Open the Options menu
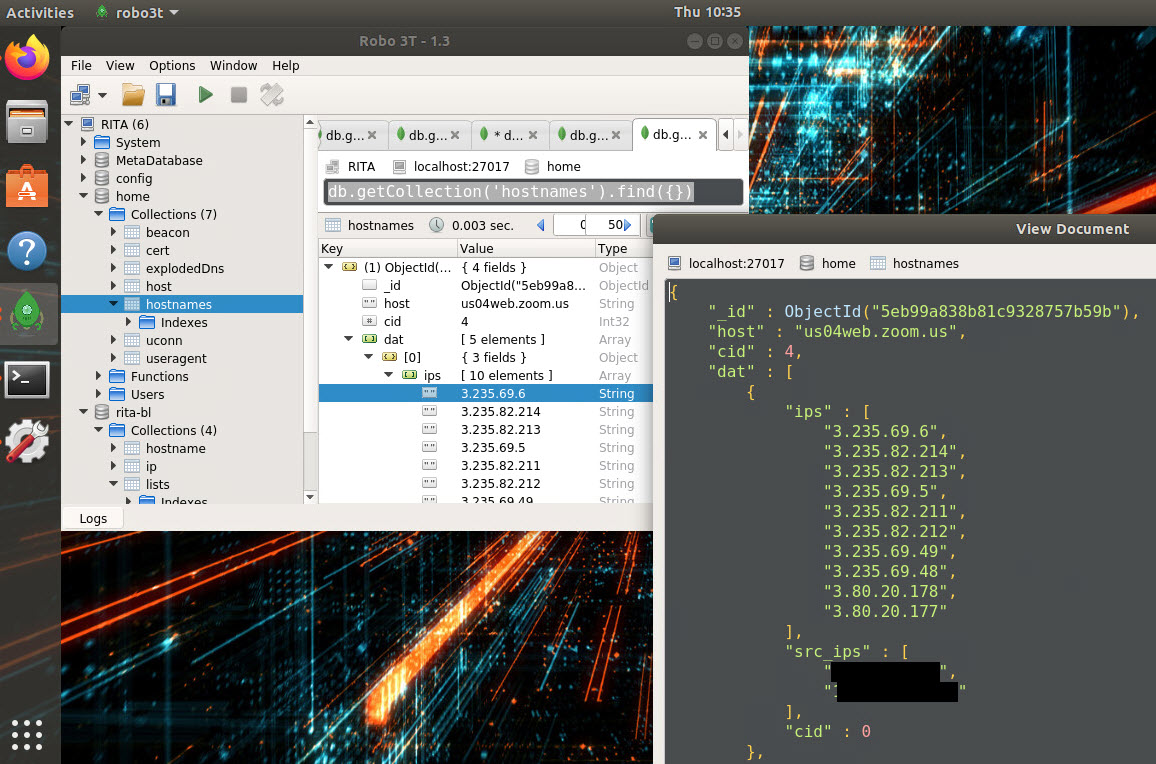1156x764 pixels. pyautogui.click(x=172, y=66)
